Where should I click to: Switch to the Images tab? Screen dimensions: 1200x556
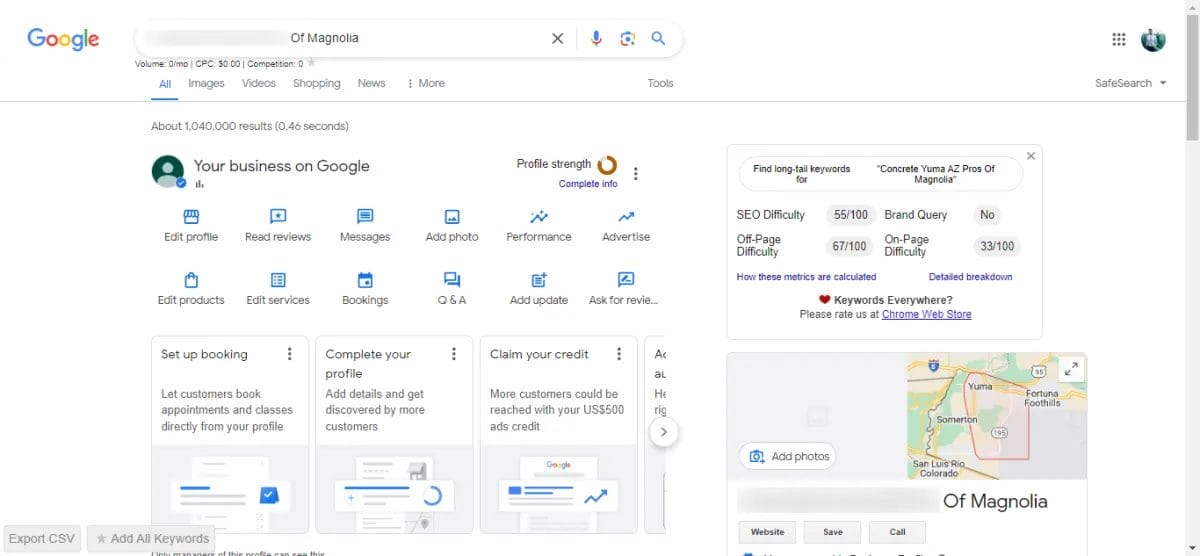coord(206,83)
